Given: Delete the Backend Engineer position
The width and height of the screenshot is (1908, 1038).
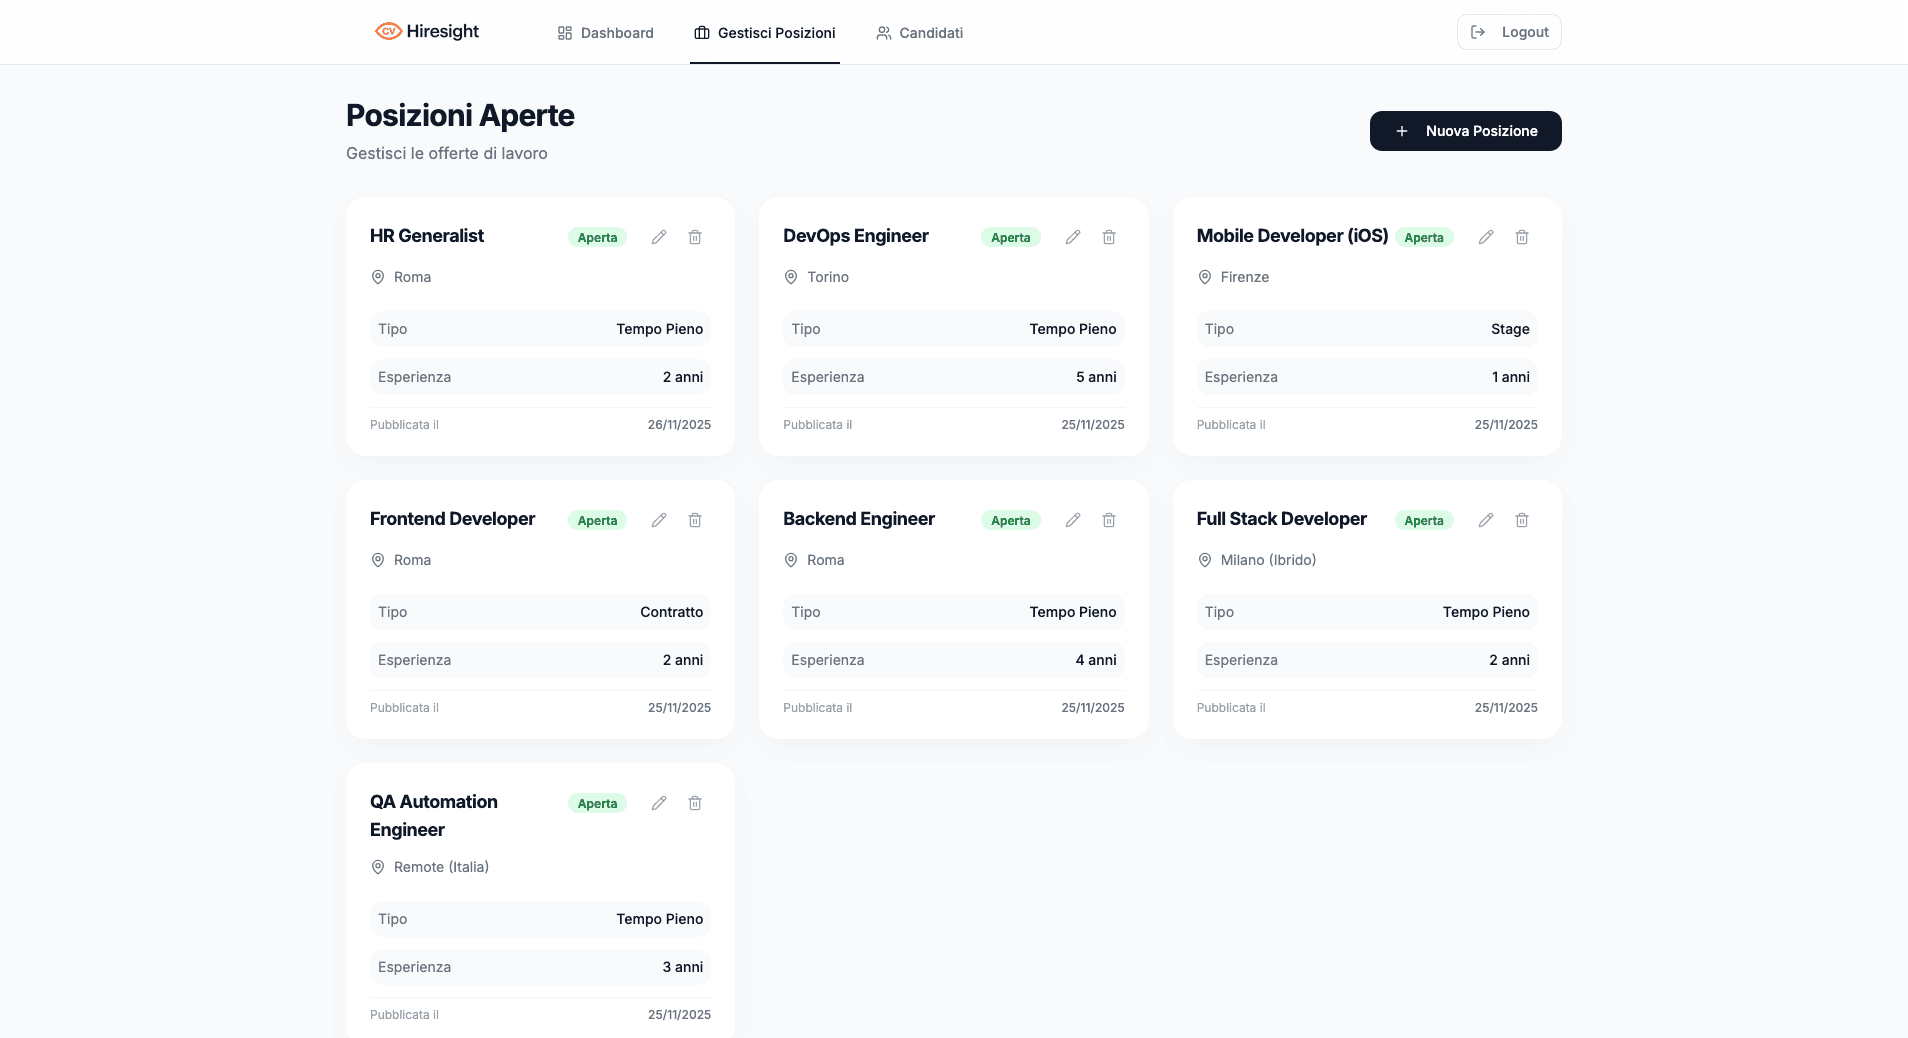Looking at the screenshot, I should 1109,520.
